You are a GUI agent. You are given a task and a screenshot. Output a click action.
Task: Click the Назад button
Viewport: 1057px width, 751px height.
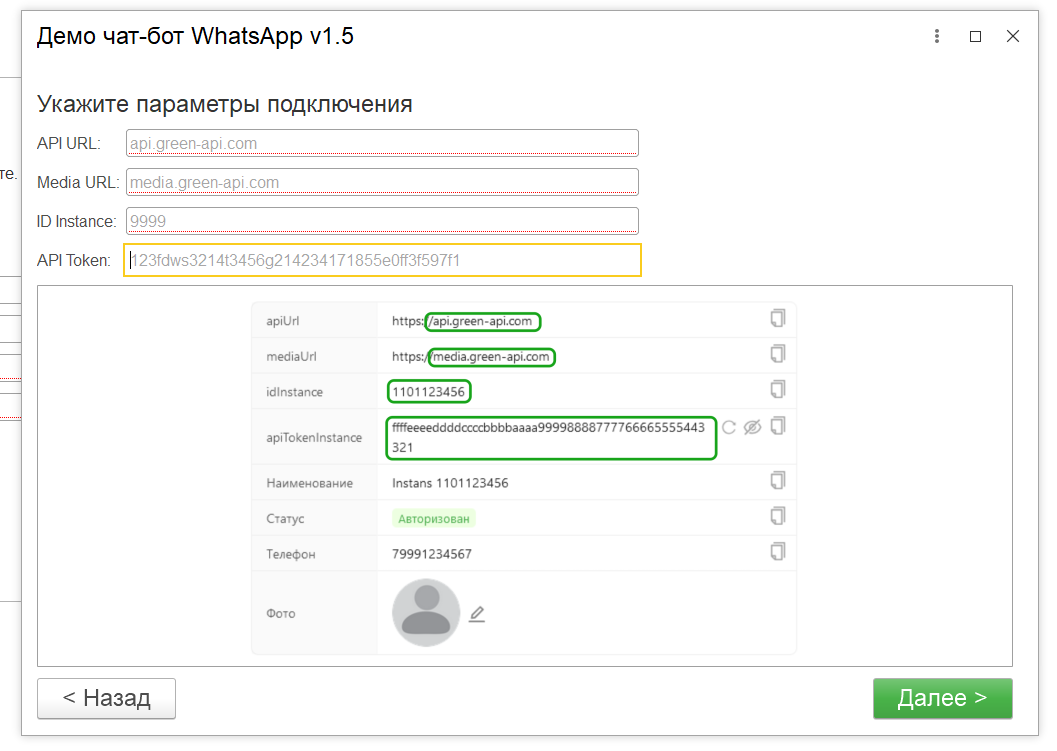click(x=106, y=698)
